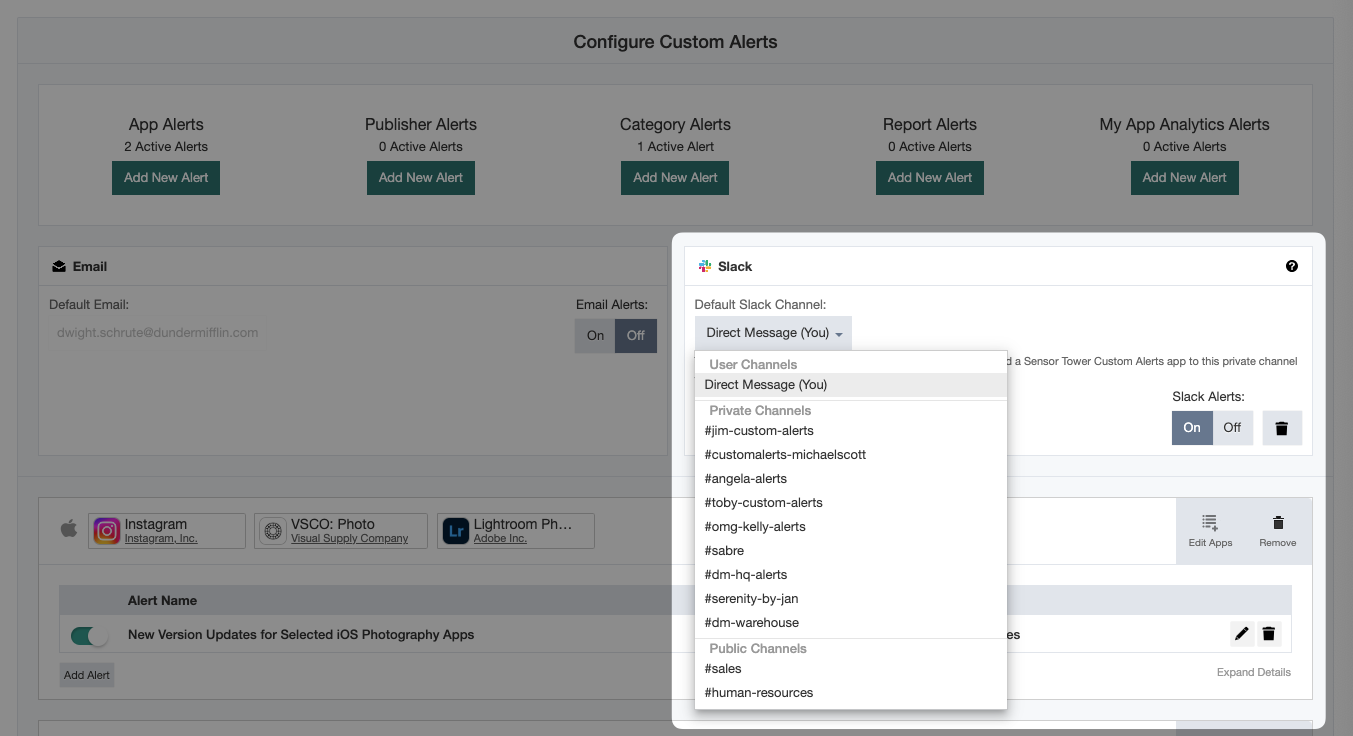Click the New Version Updates alert name
Screen dimensions: 1353x736
pyautogui.click(x=301, y=635)
